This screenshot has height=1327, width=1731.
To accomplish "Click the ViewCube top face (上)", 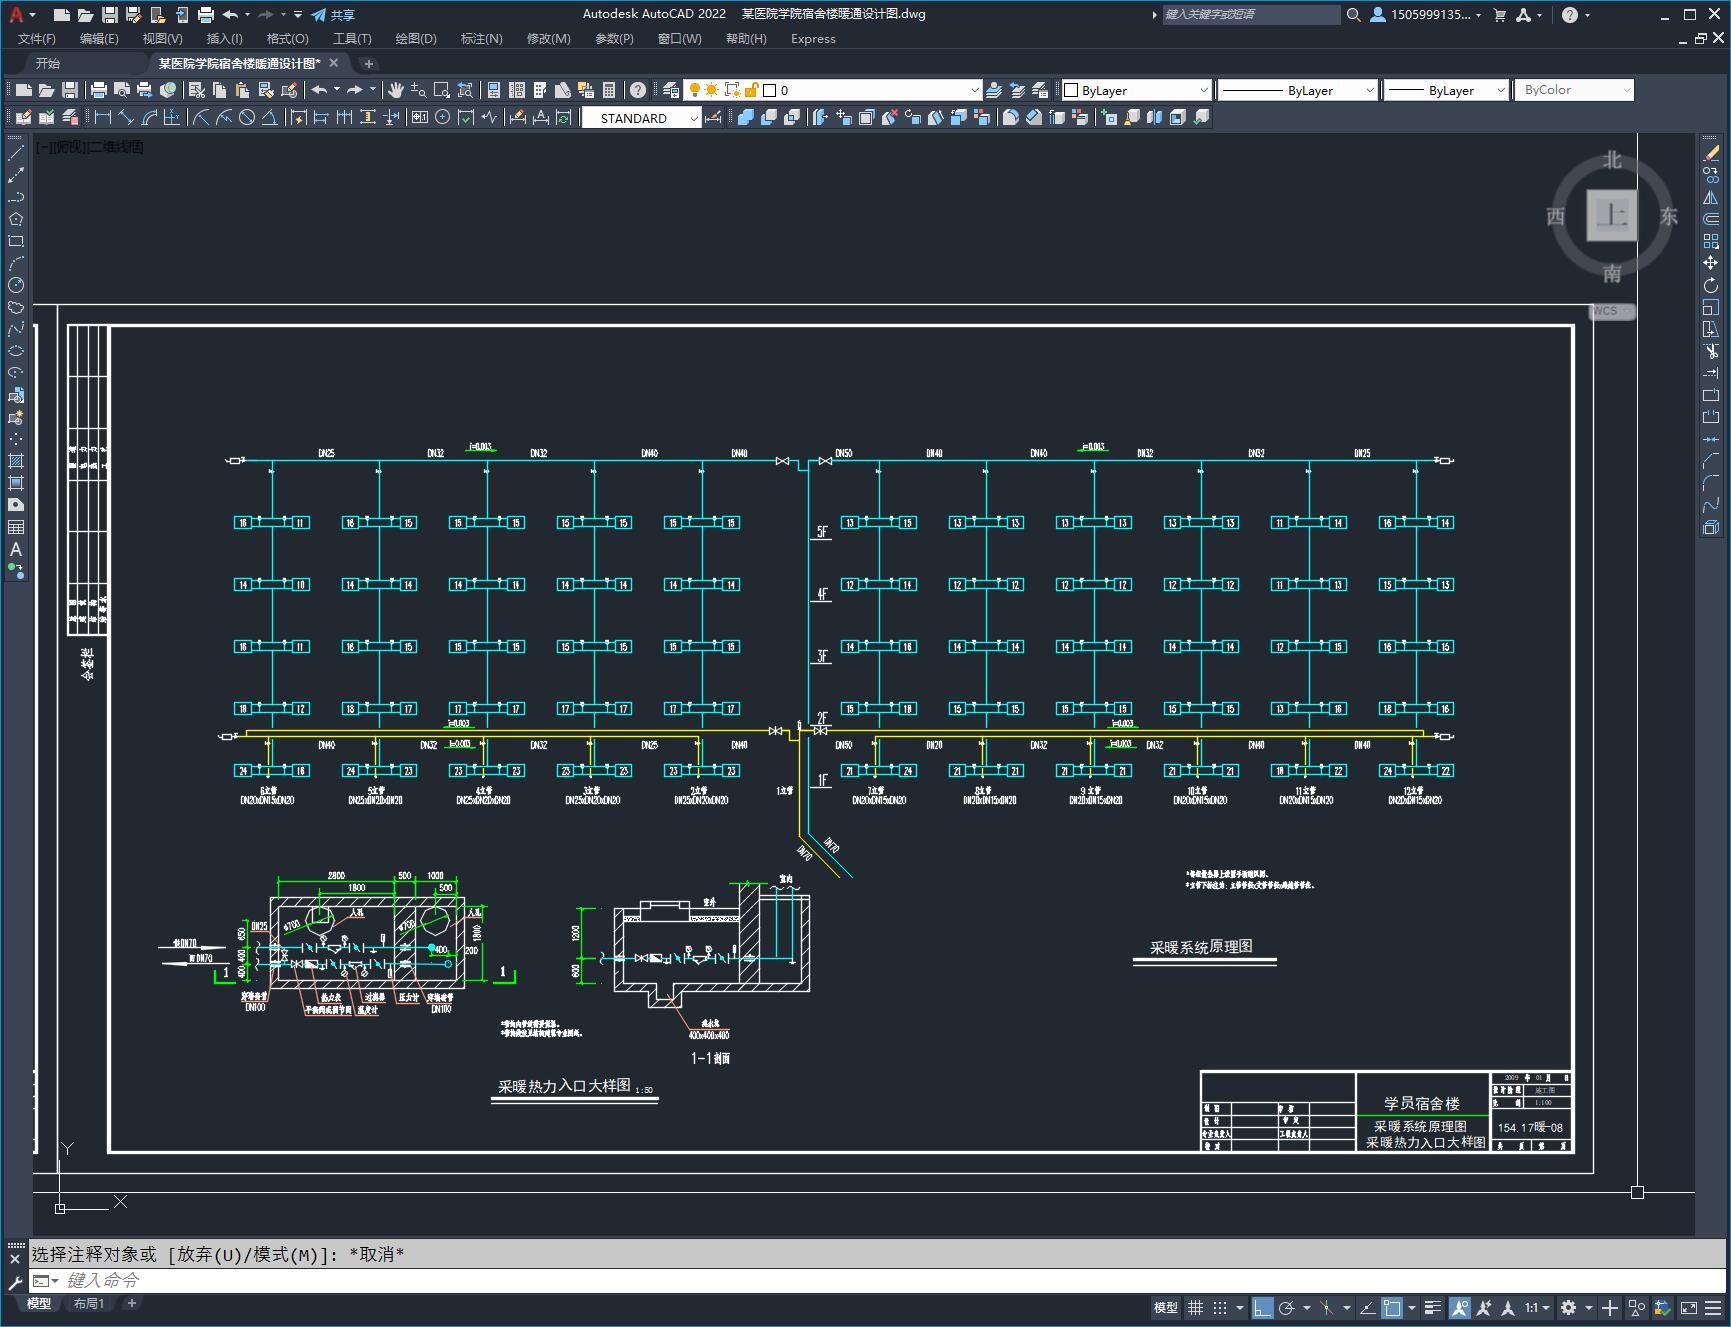I will (1612, 215).
